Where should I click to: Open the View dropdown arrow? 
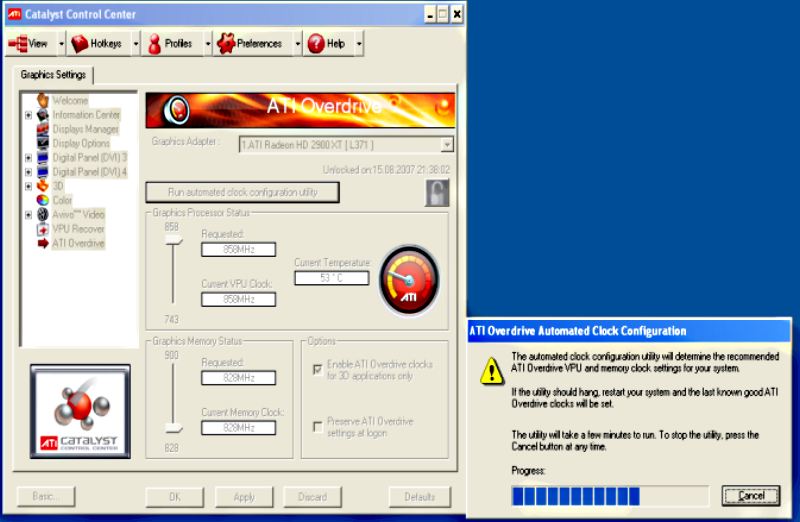point(61,44)
